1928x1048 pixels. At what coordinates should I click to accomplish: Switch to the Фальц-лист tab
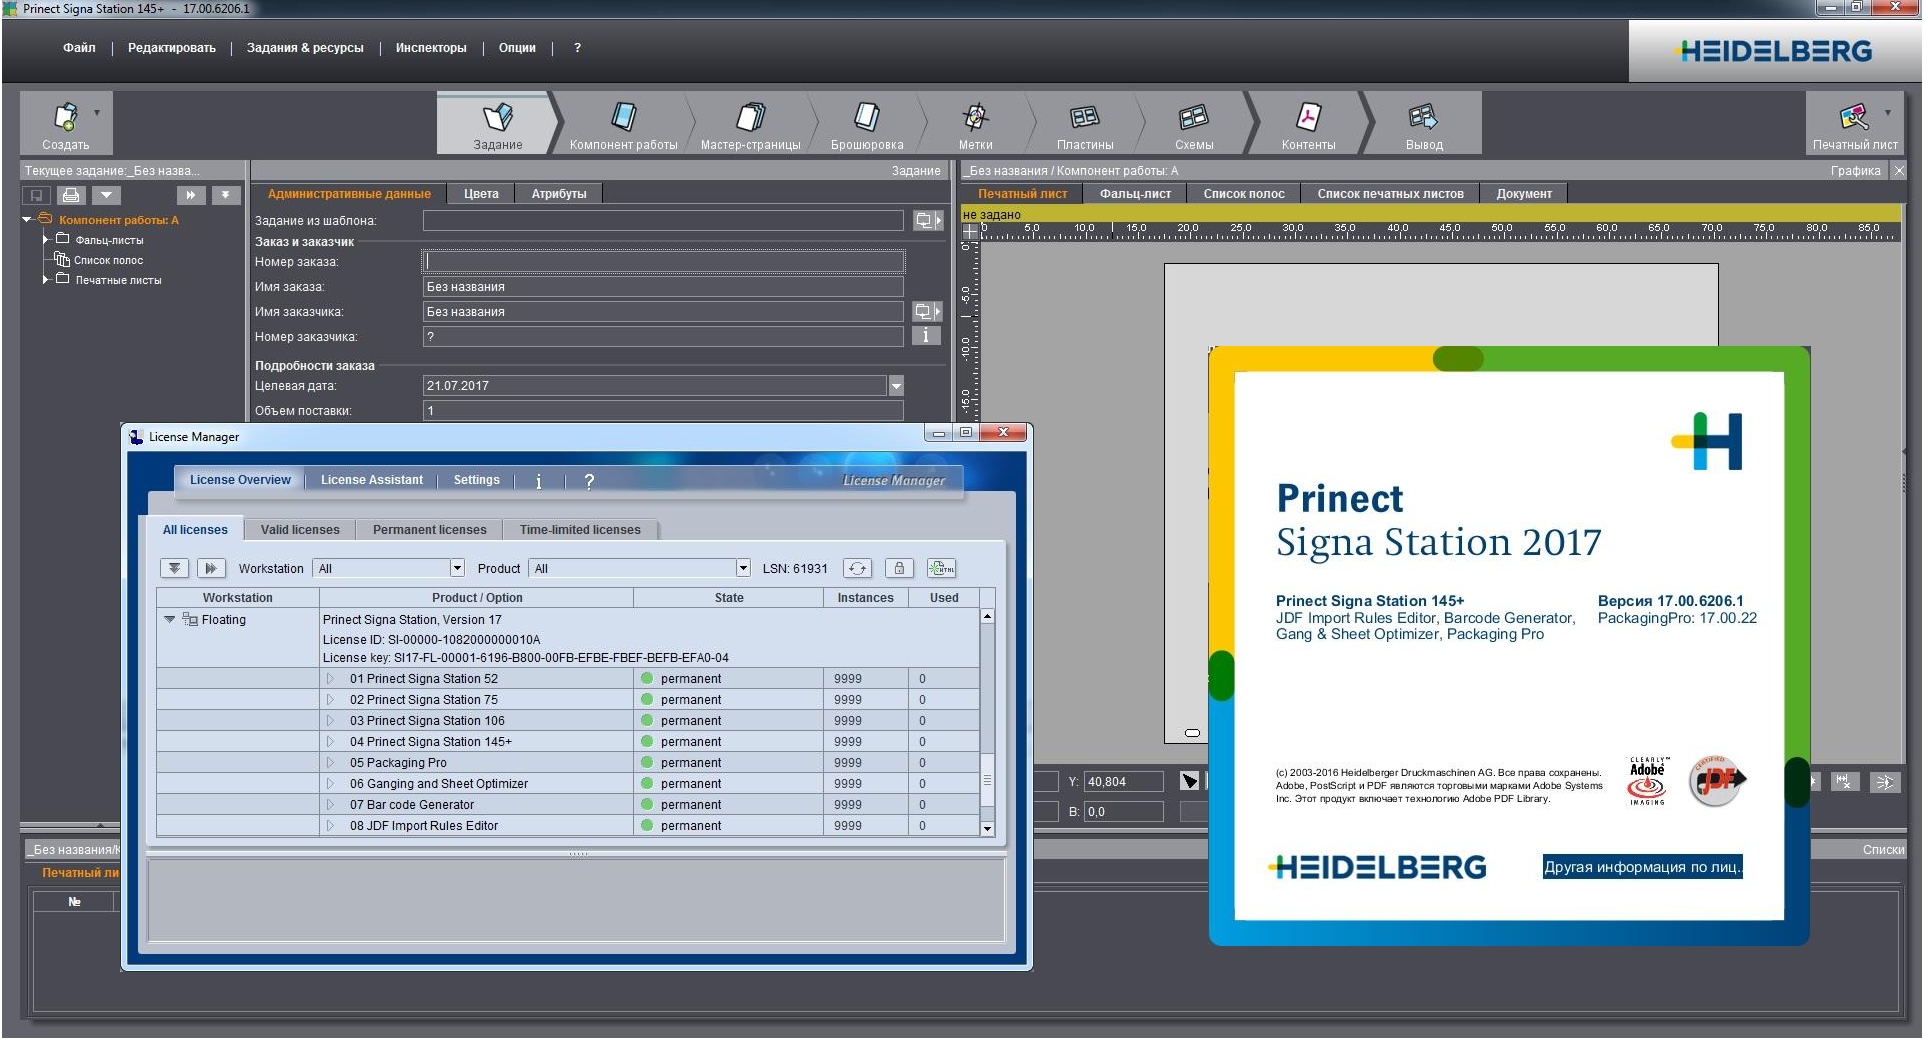1135,194
